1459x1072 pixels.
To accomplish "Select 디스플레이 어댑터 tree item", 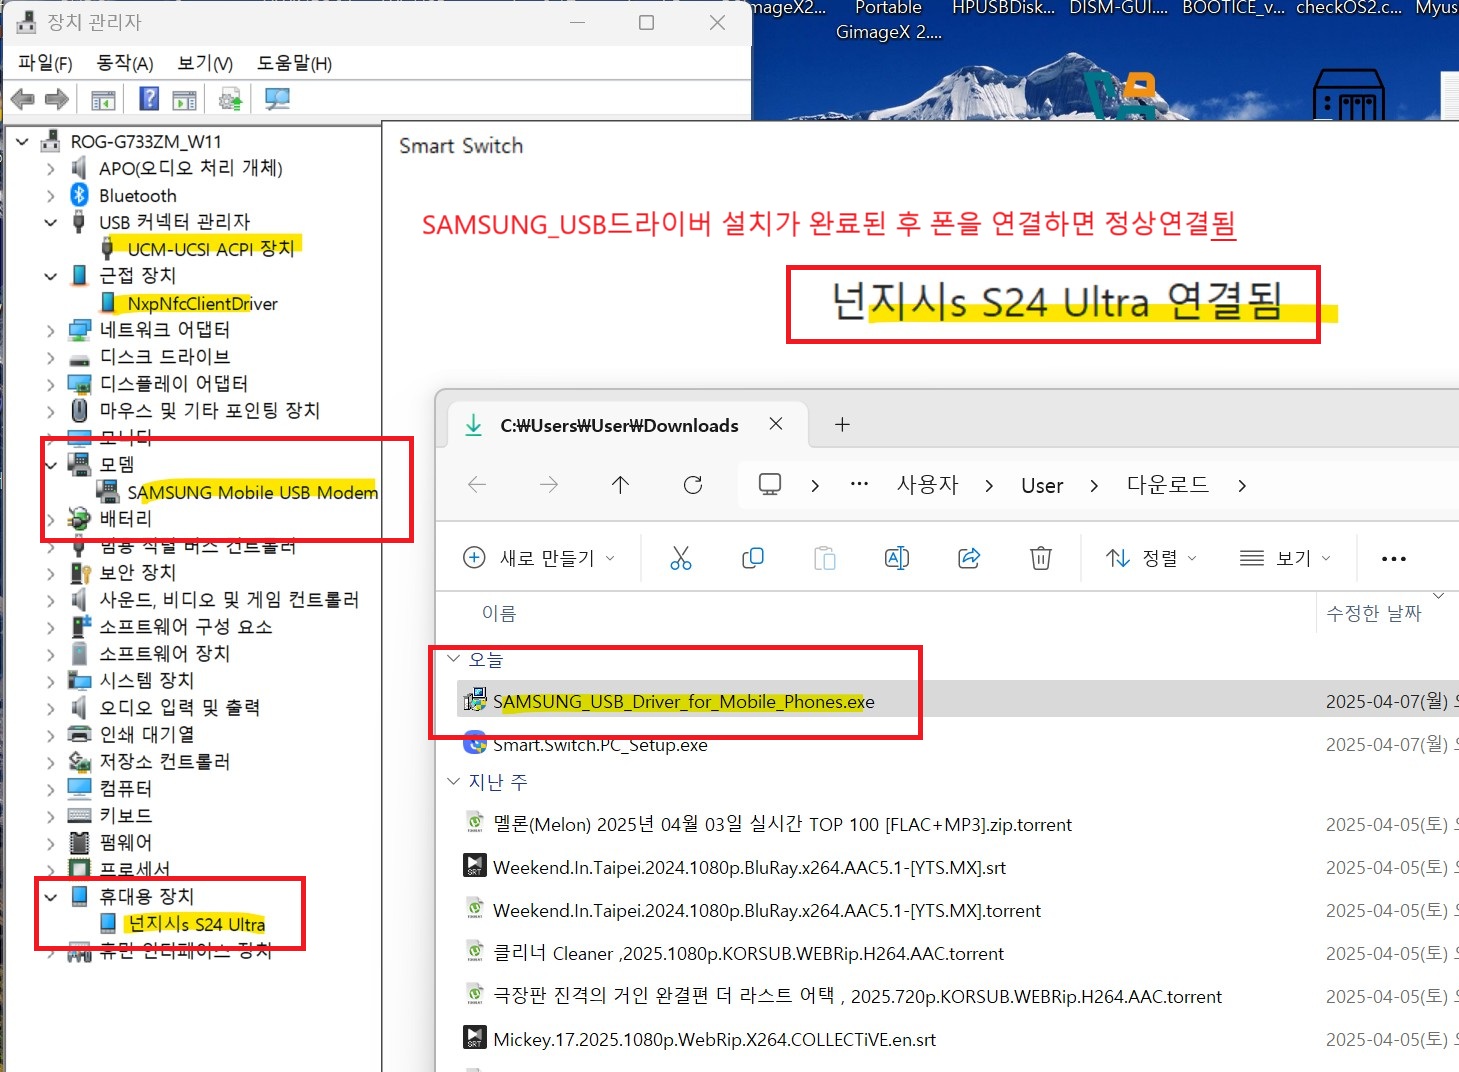I will pyautogui.click(x=173, y=384).
